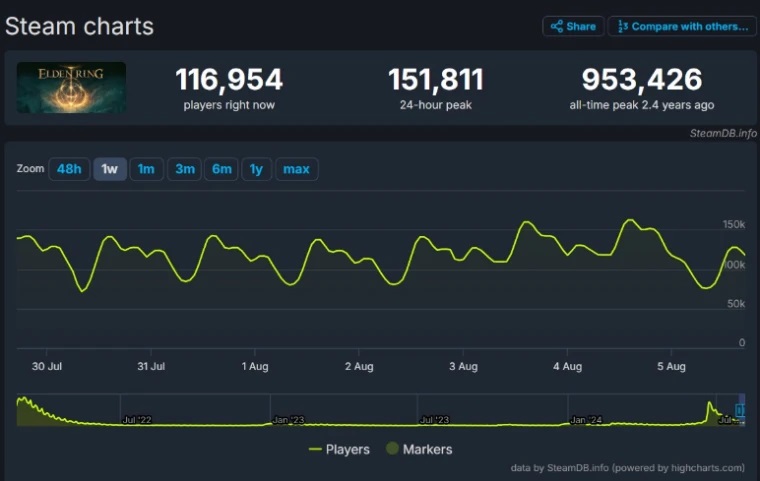Image resolution: width=760 pixels, height=481 pixels.
Task: Click the 3 Aug axis label
Action: pyautogui.click(x=463, y=366)
